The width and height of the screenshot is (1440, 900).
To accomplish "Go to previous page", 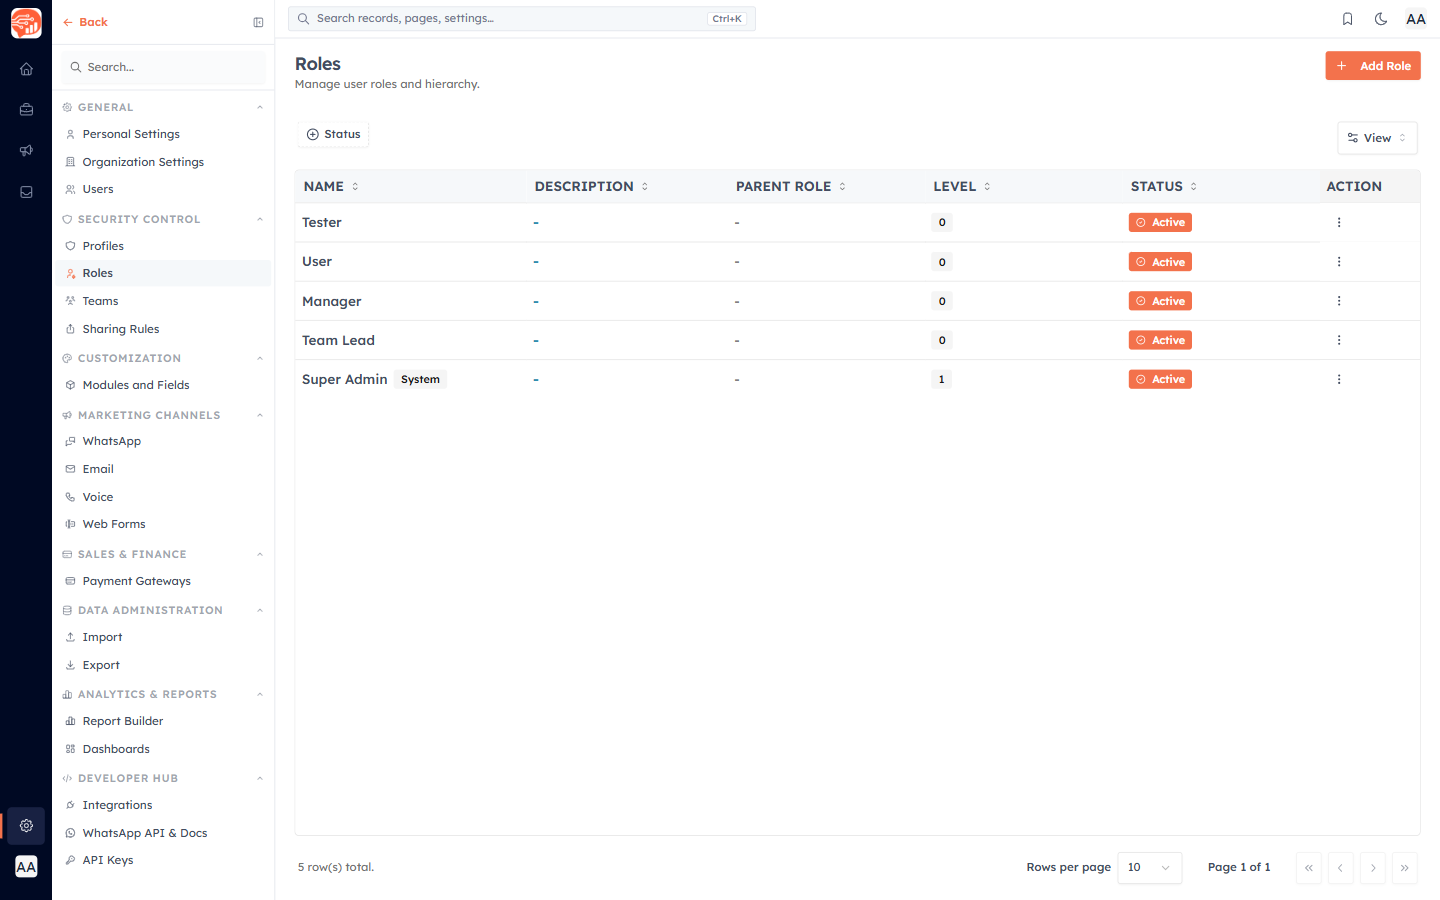I will tap(1341, 868).
